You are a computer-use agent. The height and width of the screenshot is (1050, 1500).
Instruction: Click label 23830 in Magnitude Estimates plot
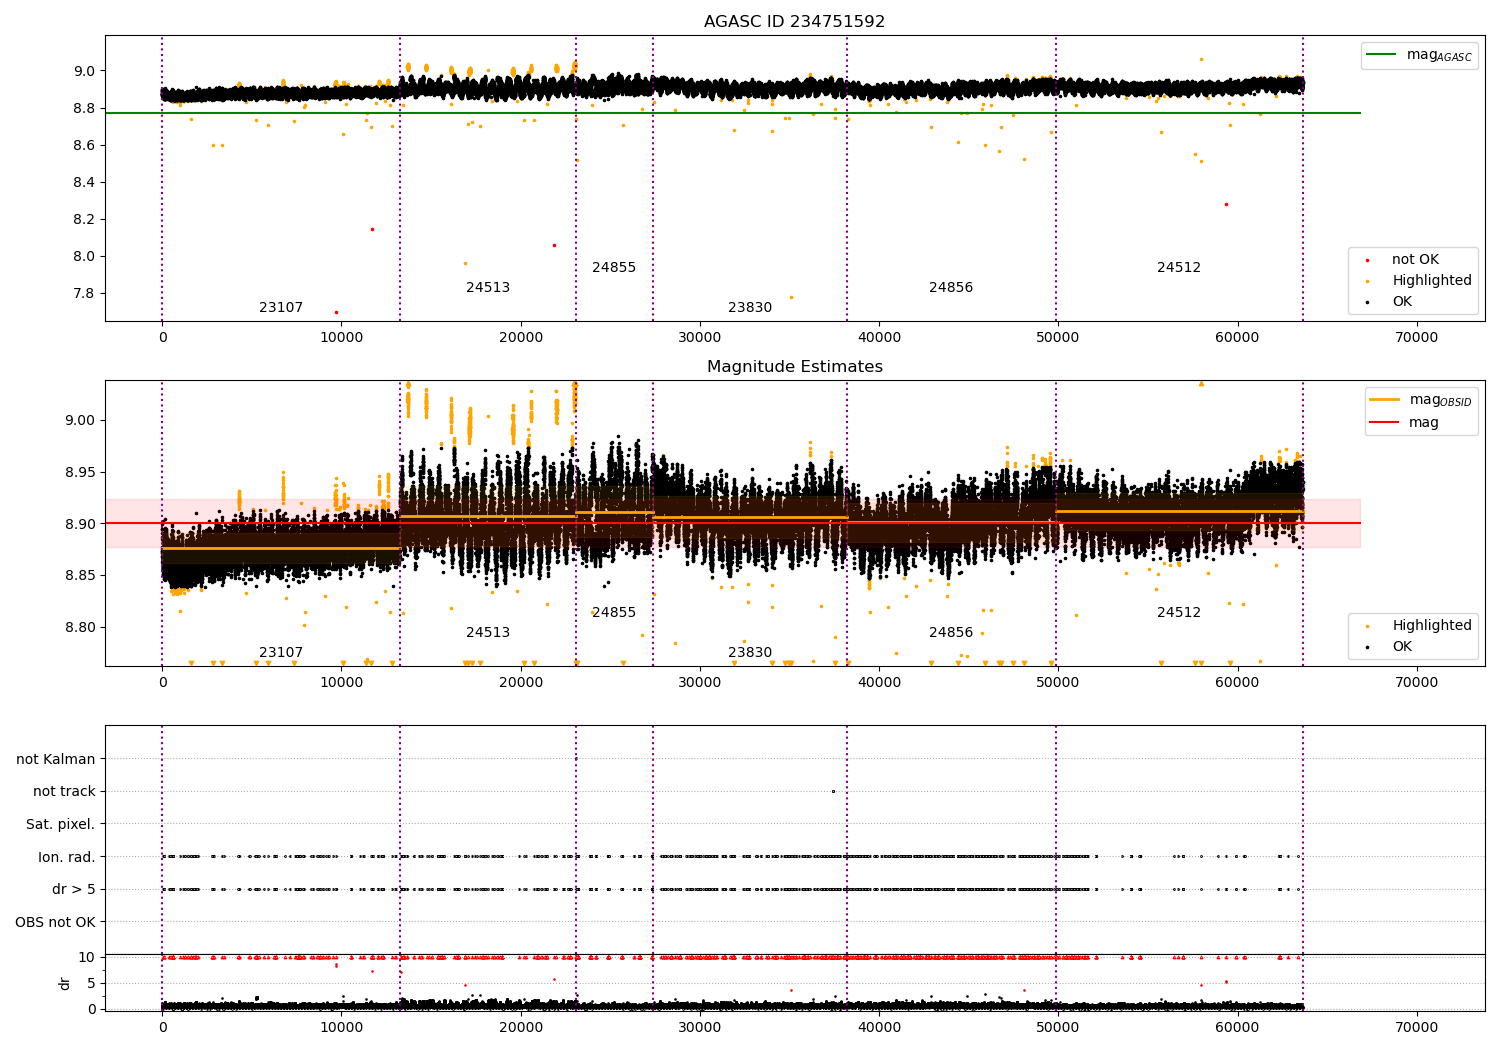pyautogui.click(x=750, y=653)
